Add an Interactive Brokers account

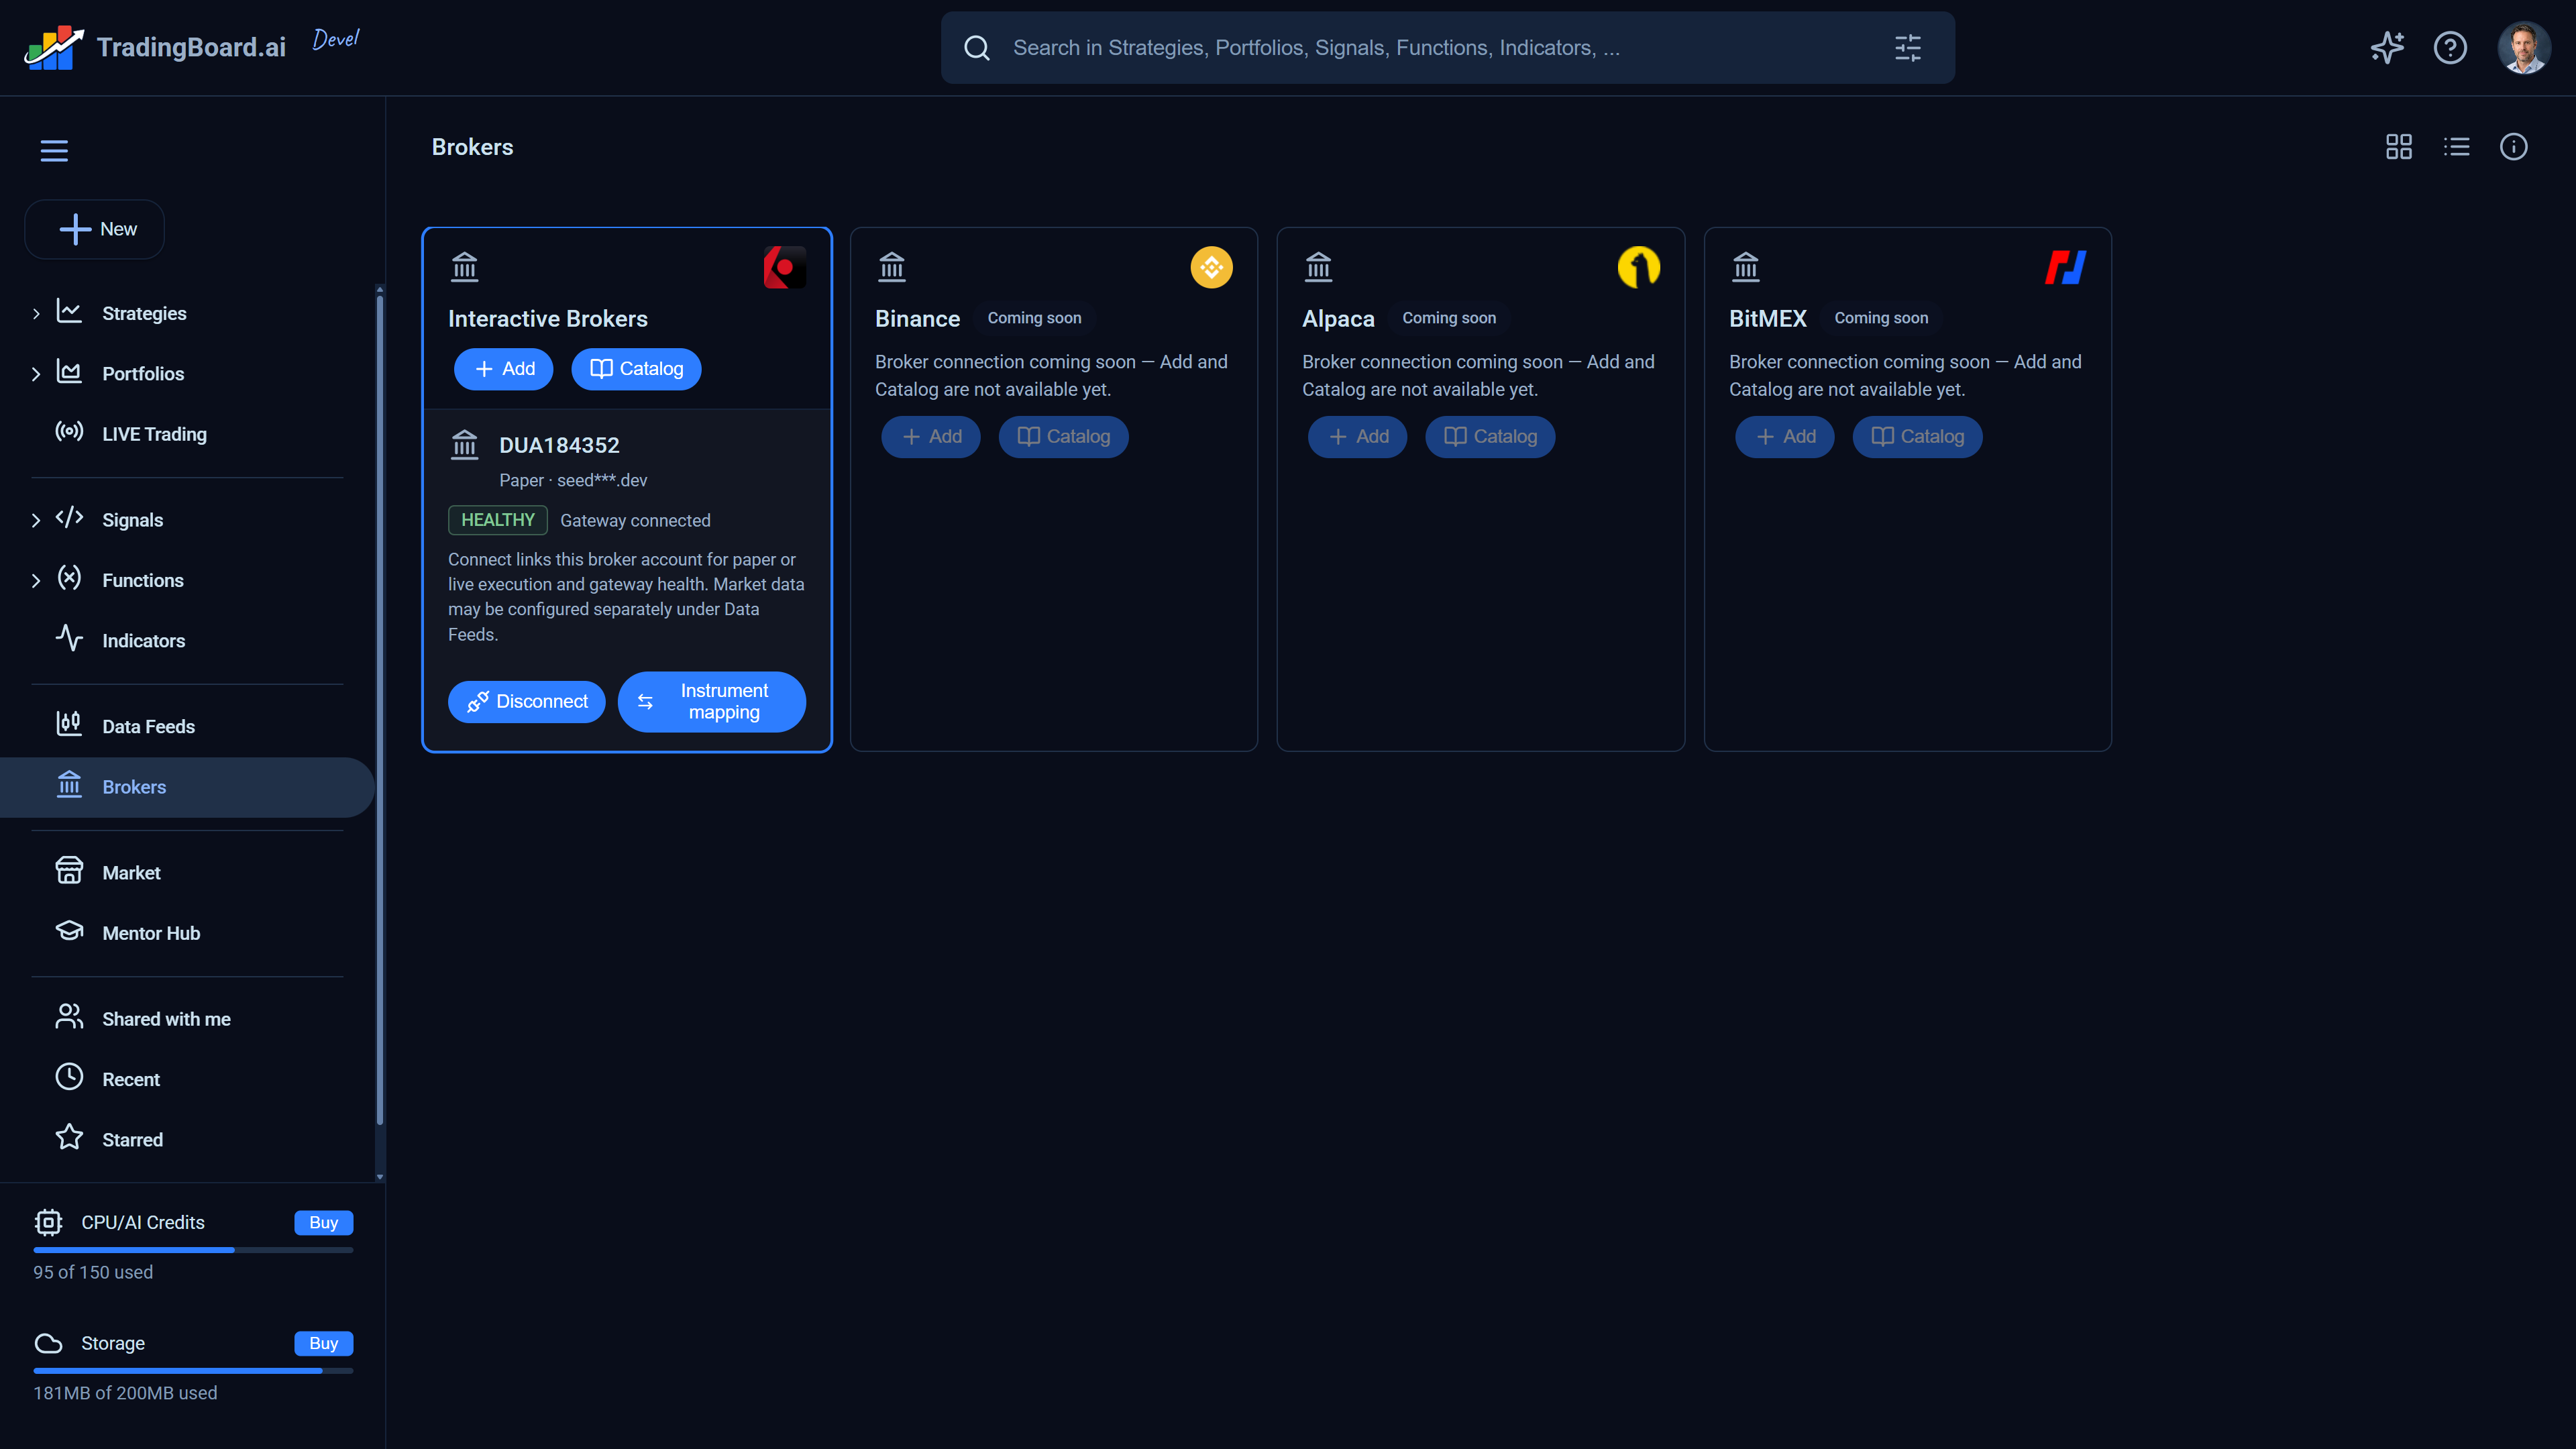point(503,369)
